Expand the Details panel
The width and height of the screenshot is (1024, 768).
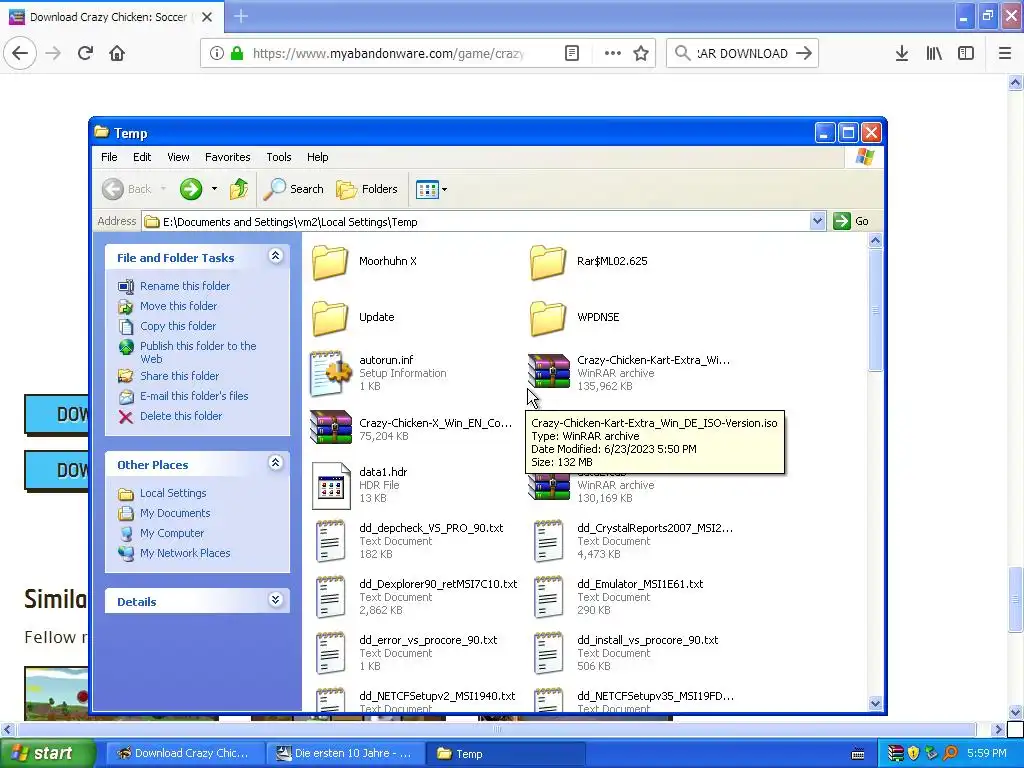[276, 600]
